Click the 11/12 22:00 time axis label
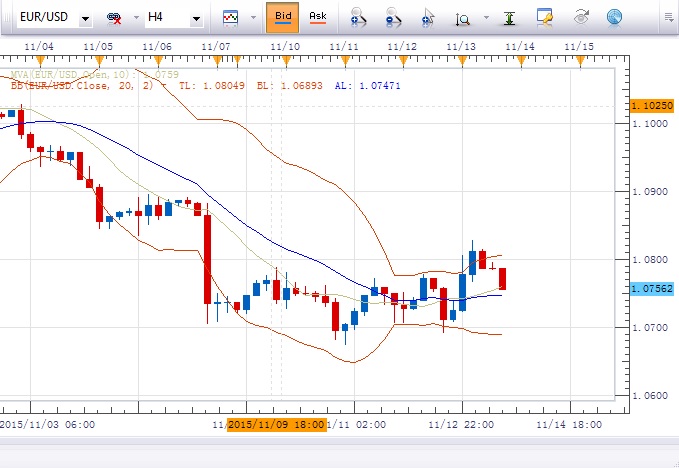 pos(461,425)
